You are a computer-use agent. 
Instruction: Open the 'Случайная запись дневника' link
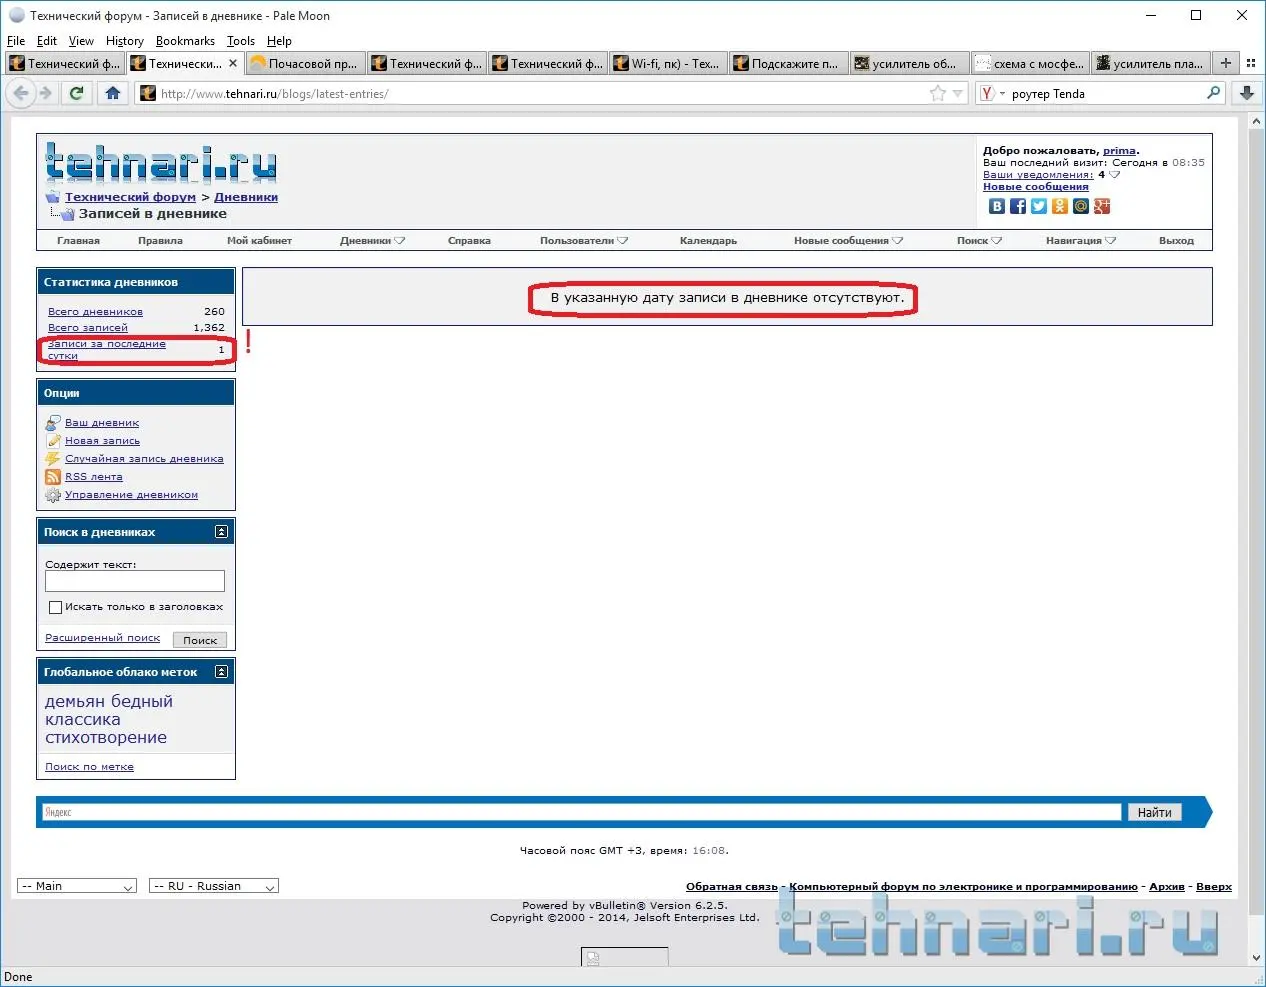point(144,459)
